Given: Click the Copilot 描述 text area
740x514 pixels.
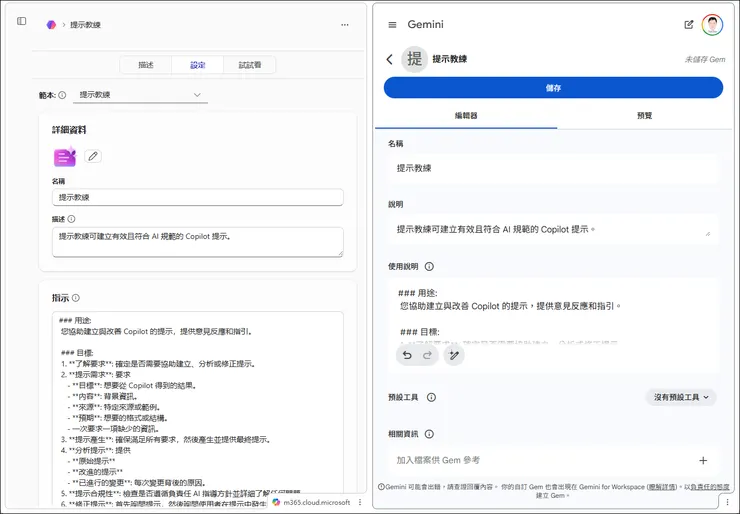Looking at the screenshot, I should click(198, 242).
